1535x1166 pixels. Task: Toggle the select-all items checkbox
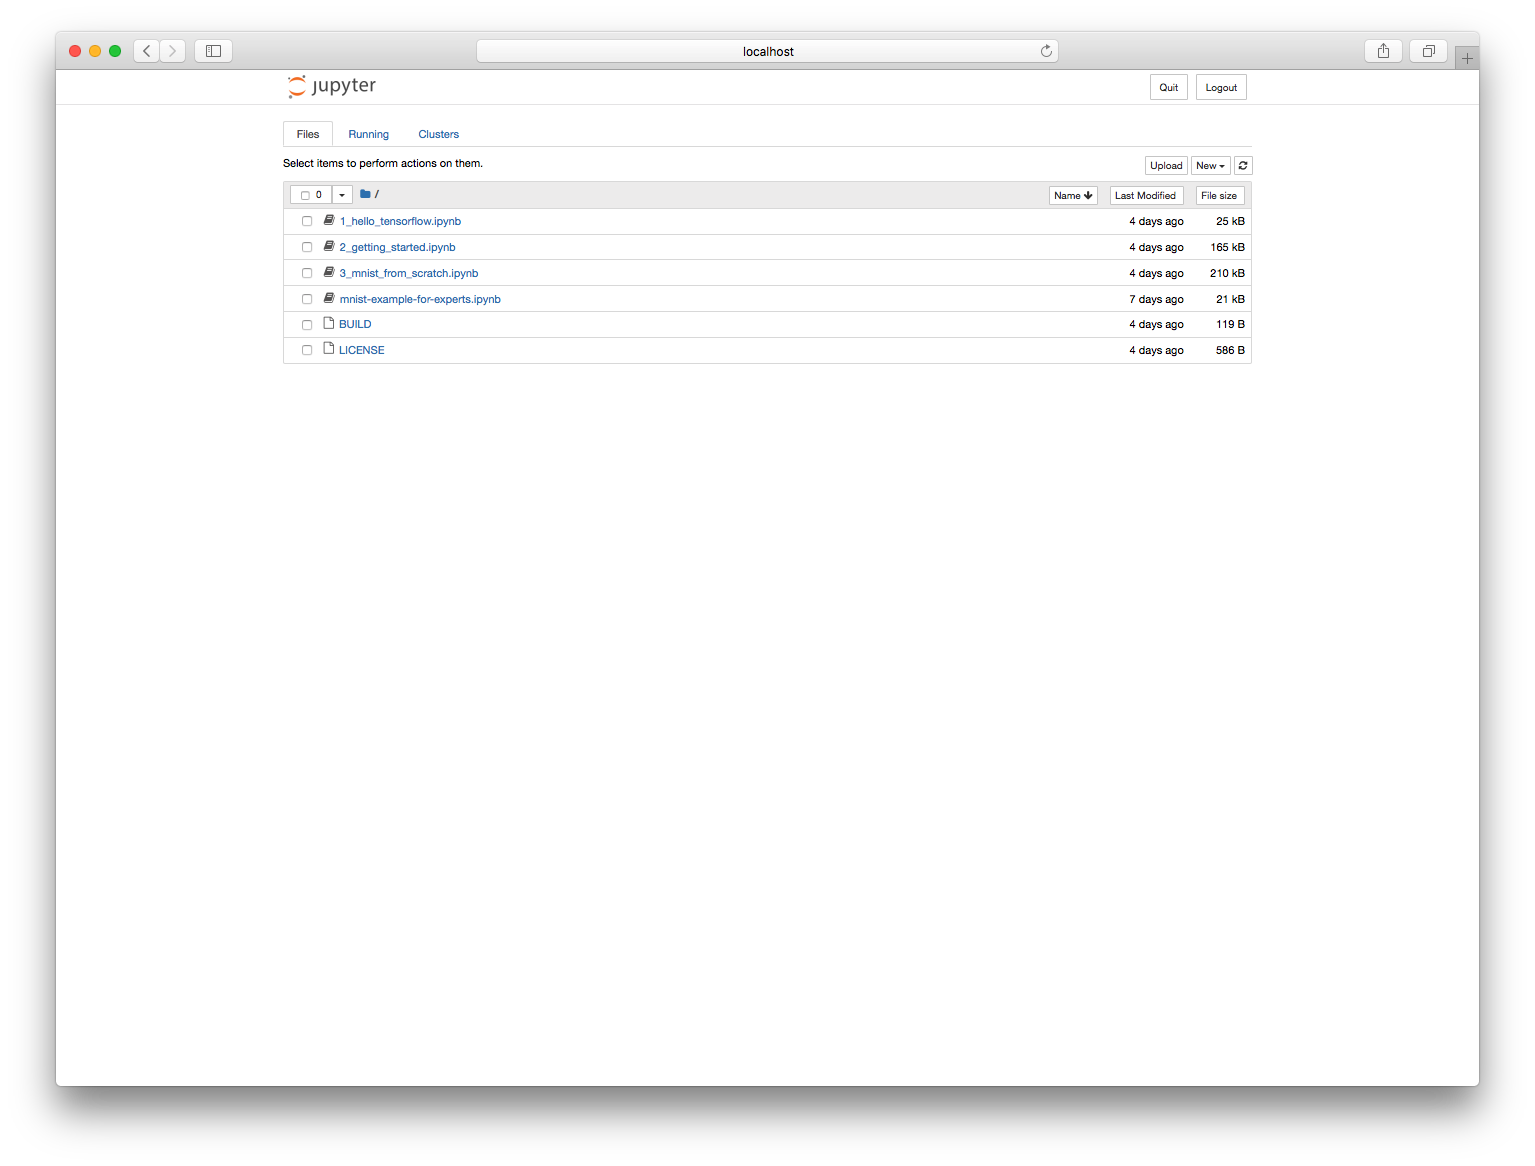[306, 194]
